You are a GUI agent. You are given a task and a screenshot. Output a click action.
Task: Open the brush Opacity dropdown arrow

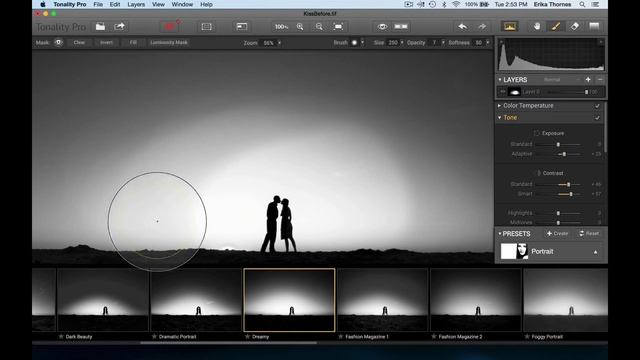click(x=443, y=42)
